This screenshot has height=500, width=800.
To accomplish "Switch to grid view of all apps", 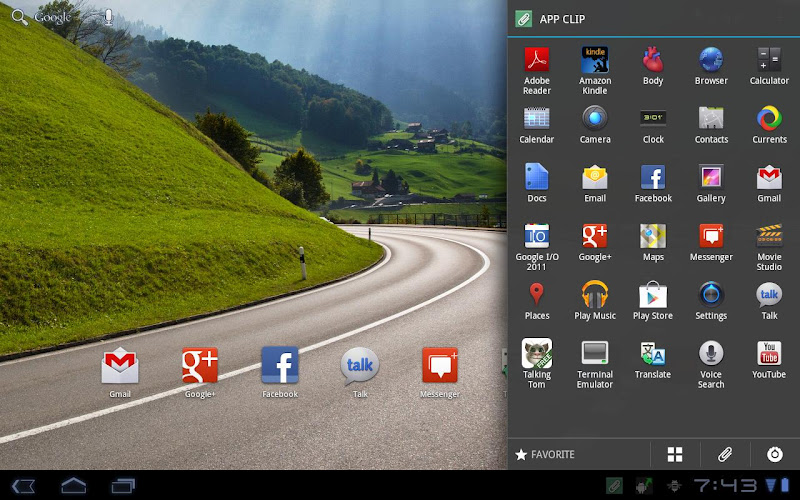I will [675, 454].
